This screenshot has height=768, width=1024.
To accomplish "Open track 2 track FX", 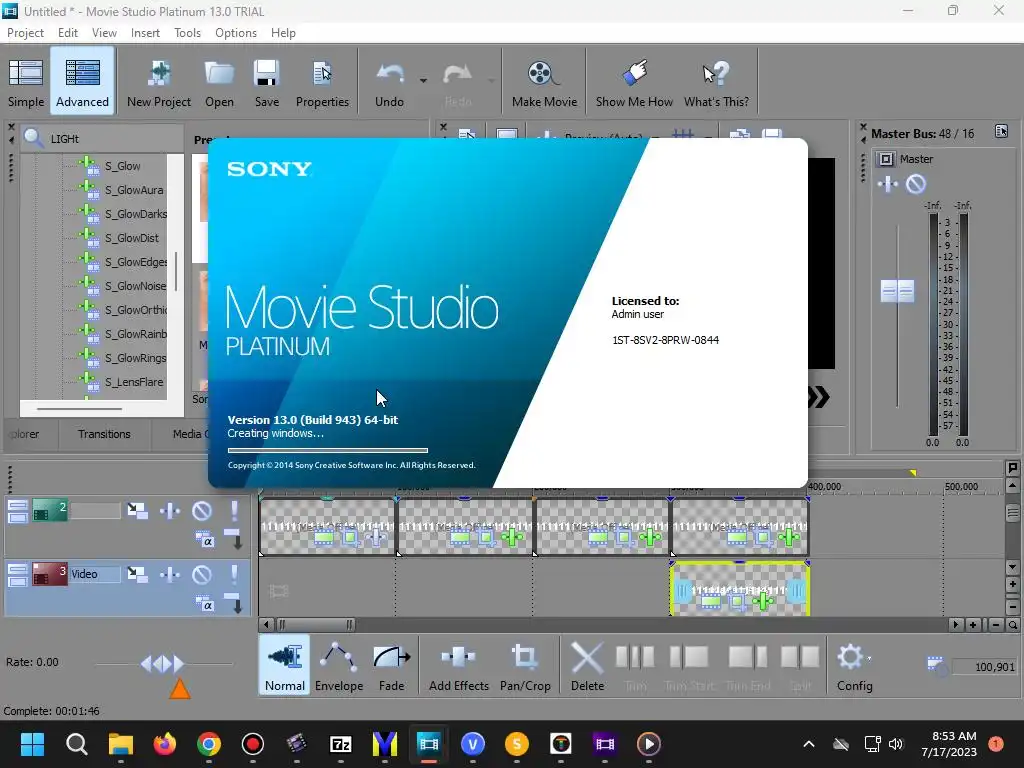I will [x=170, y=510].
